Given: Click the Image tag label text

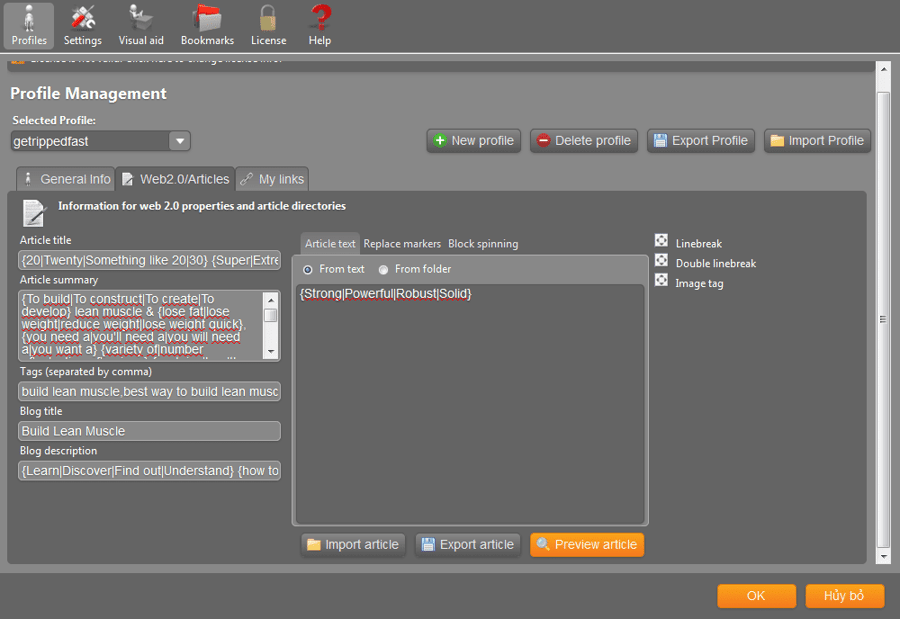Looking at the screenshot, I should click(x=699, y=284).
